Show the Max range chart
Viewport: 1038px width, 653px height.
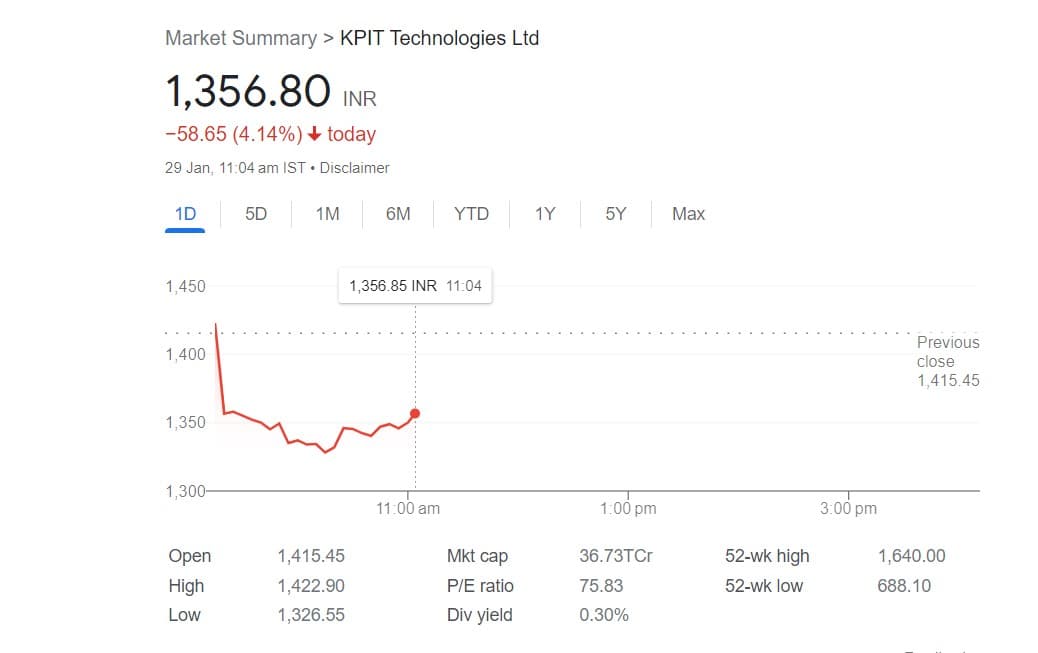[x=688, y=214]
